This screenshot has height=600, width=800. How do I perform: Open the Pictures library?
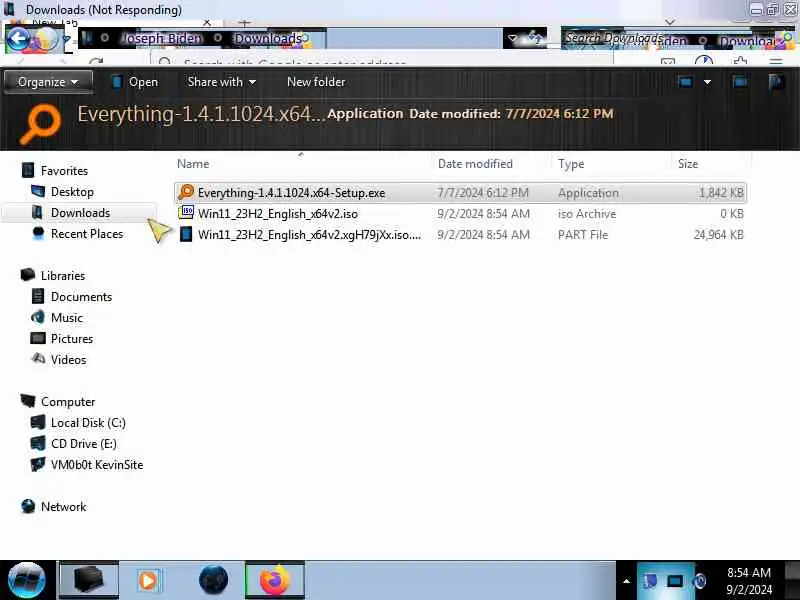(x=71, y=339)
